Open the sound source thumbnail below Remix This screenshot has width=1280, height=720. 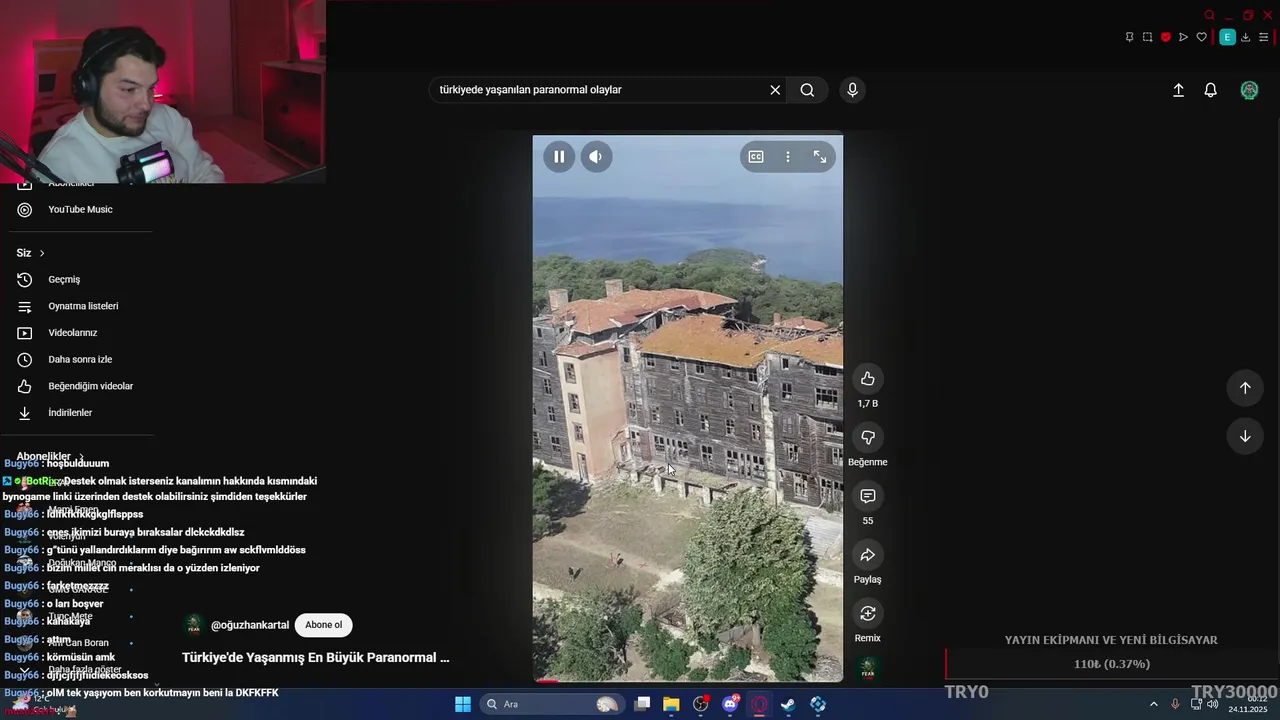point(868,669)
